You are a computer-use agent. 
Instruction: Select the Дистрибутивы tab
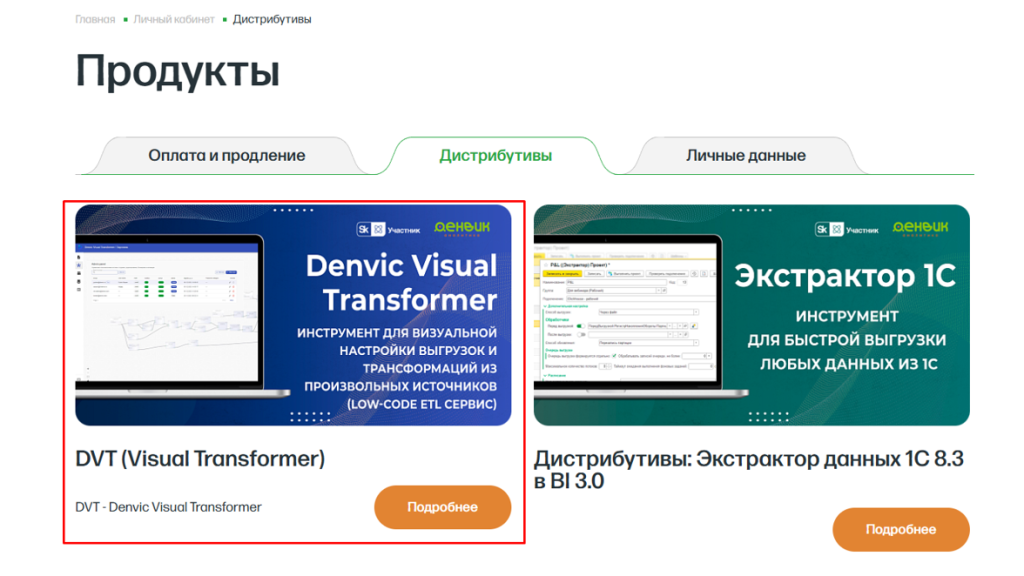496,155
